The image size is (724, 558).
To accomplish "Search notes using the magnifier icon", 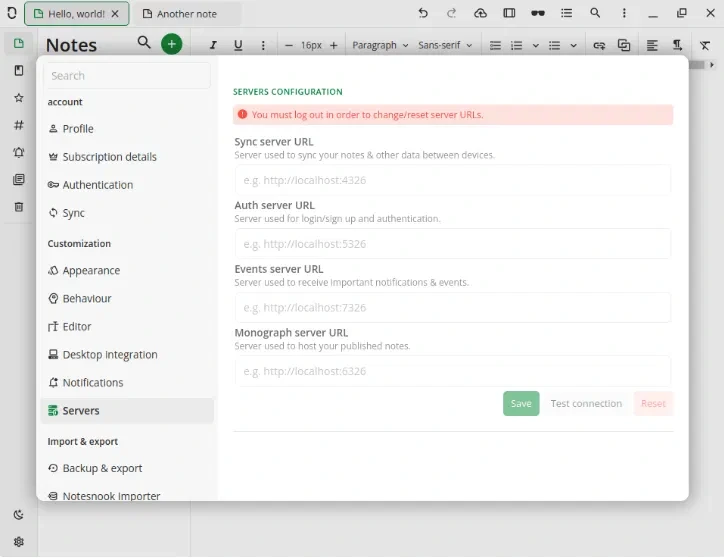I will coord(144,43).
